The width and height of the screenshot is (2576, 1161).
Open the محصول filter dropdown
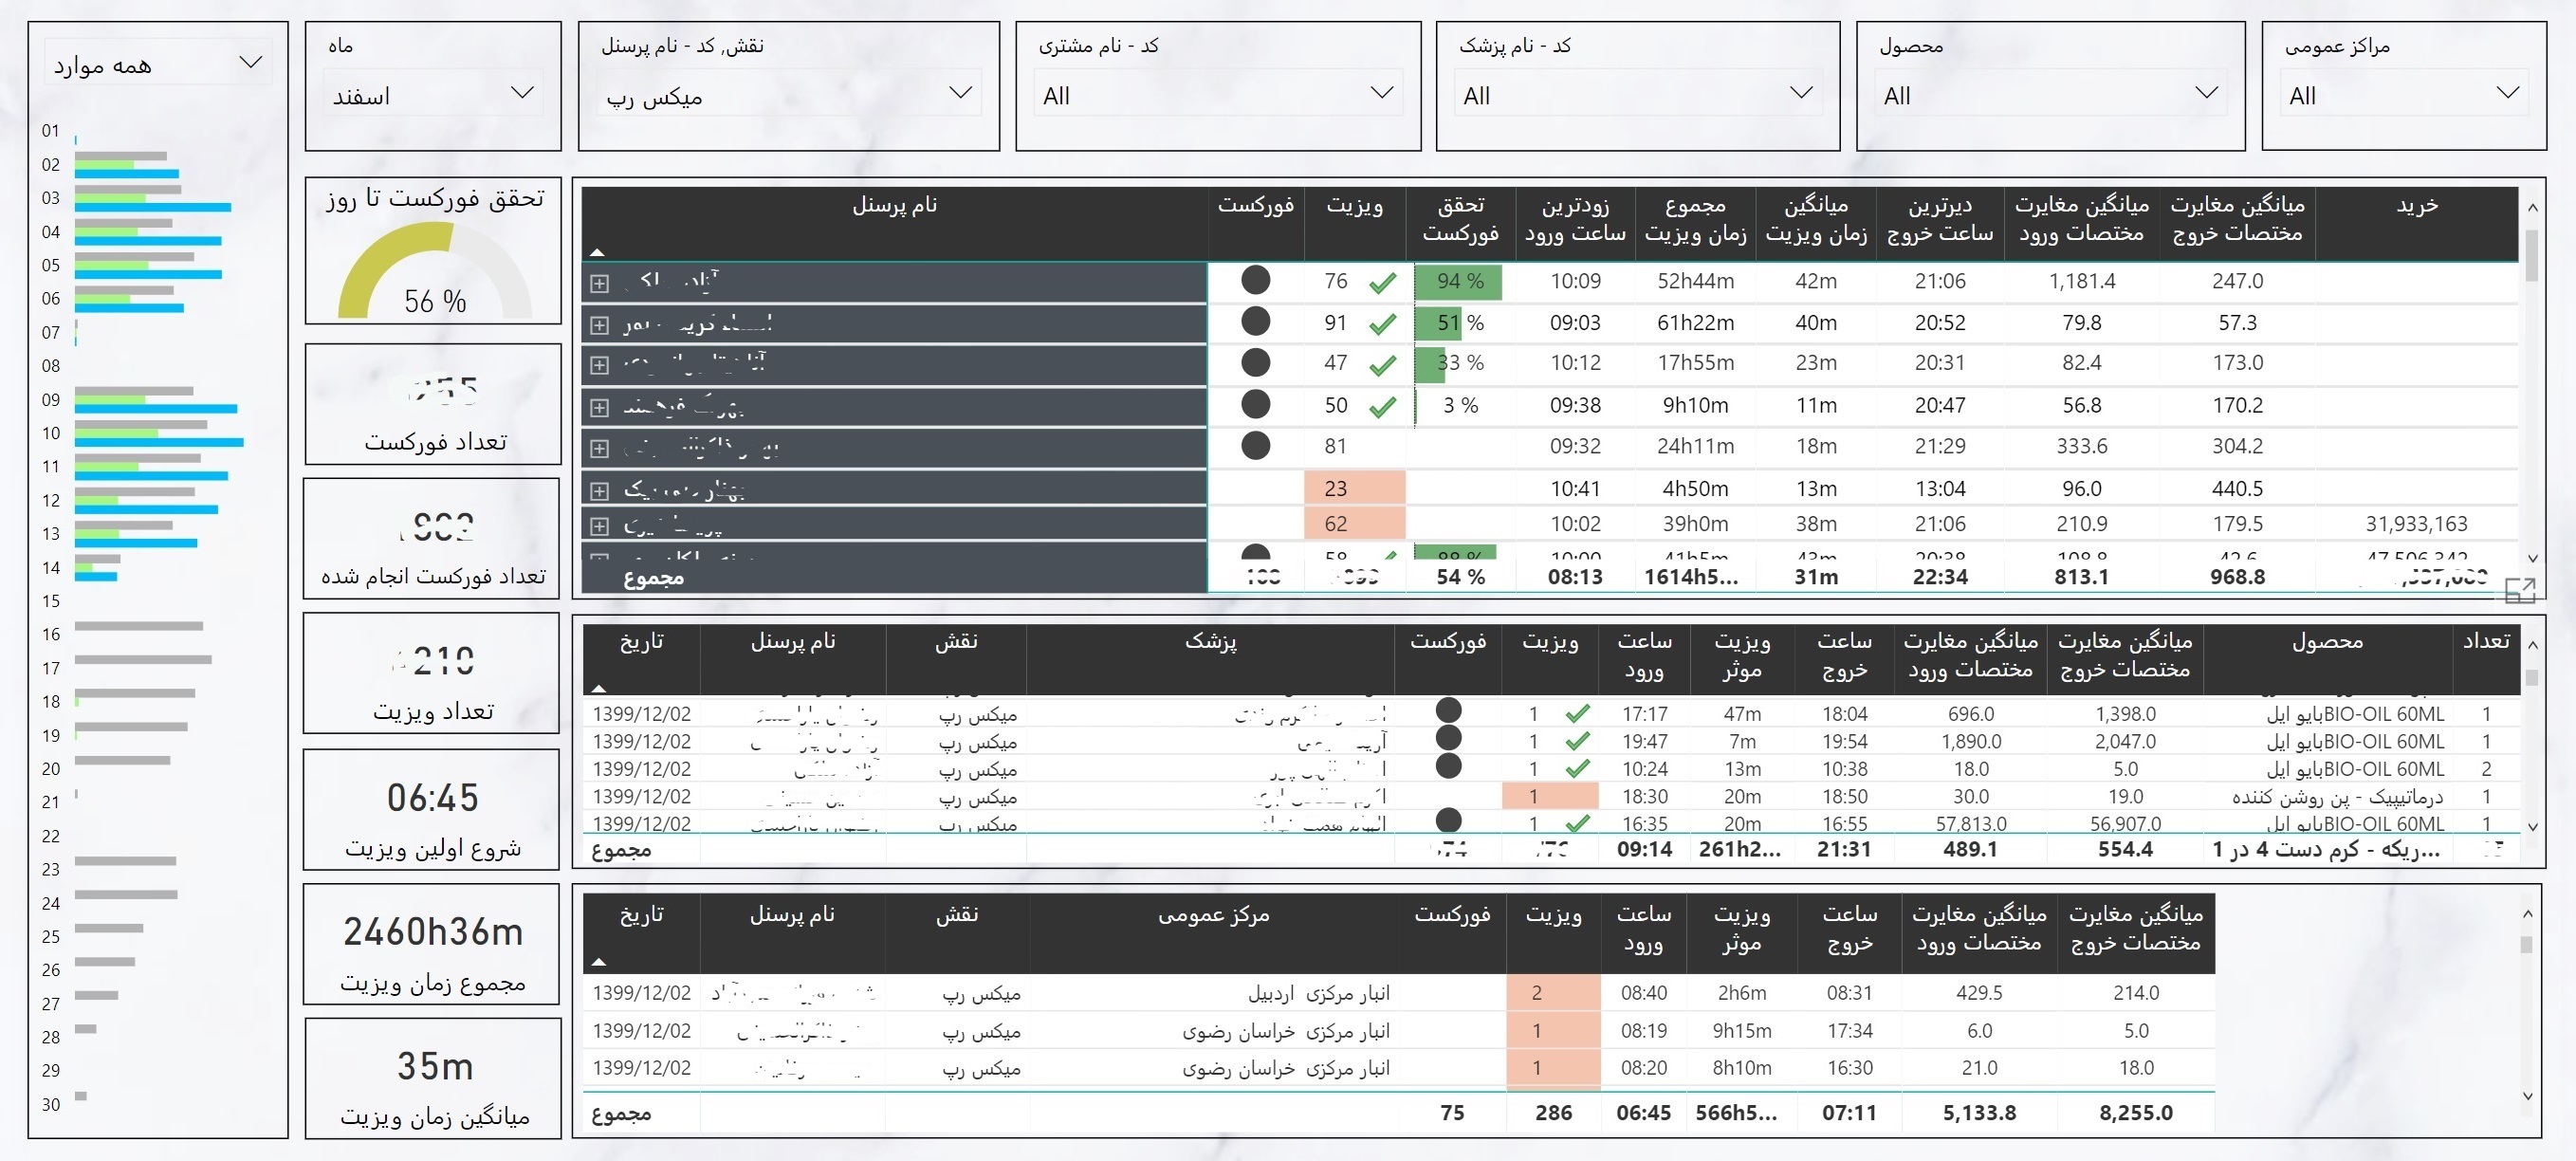tap(2206, 94)
